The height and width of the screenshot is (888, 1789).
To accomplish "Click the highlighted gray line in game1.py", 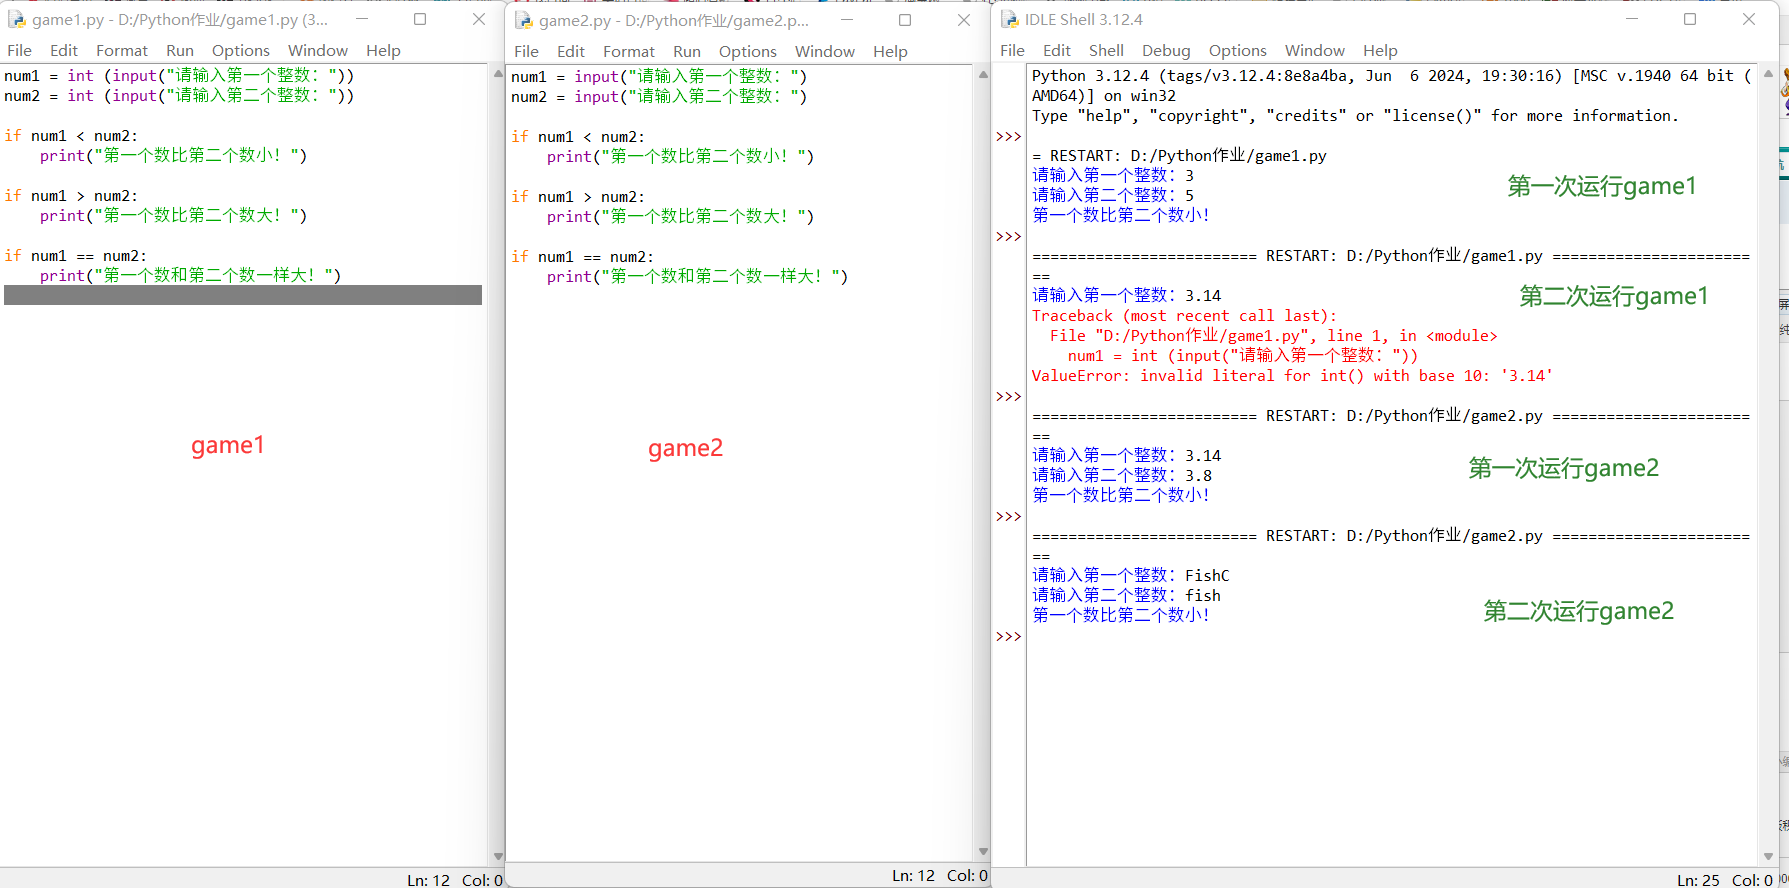I will coord(243,295).
